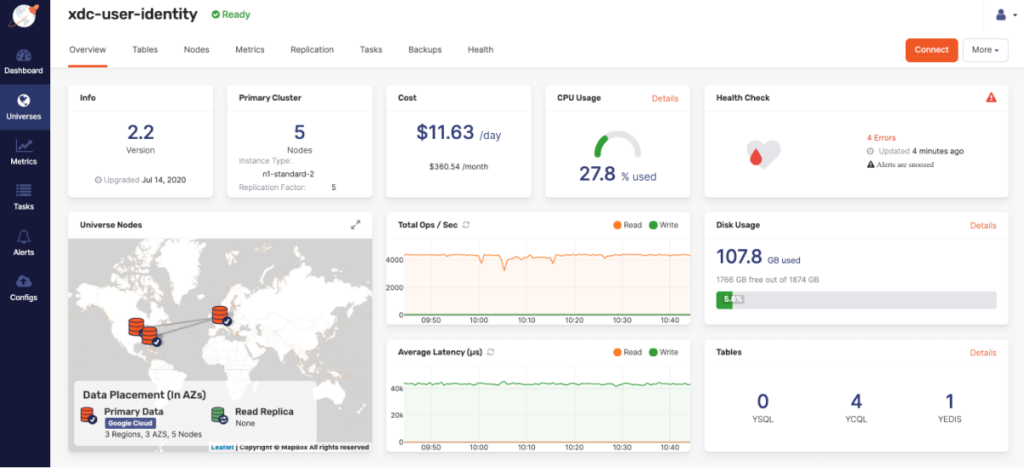
Task: Click the xdc-user-identity universe title
Action: [x=133, y=14]
